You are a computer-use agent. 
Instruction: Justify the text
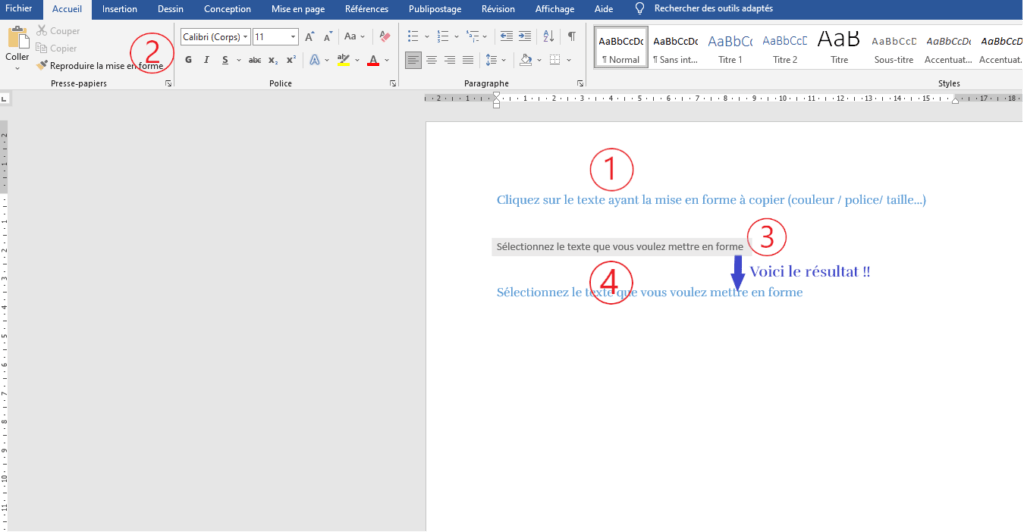pyautogui.click(x=468, y=60)
